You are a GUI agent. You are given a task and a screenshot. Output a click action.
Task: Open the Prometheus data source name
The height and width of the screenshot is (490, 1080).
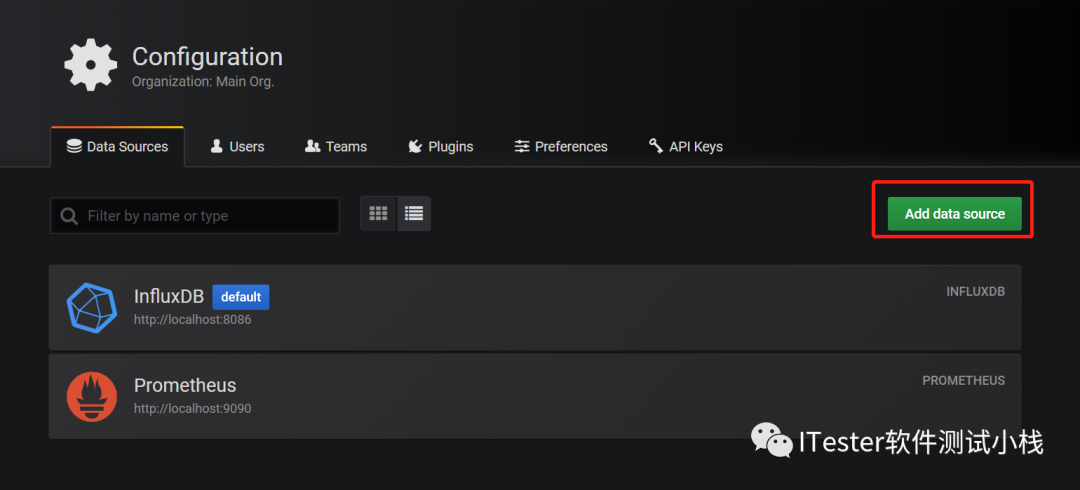[185, 385]
